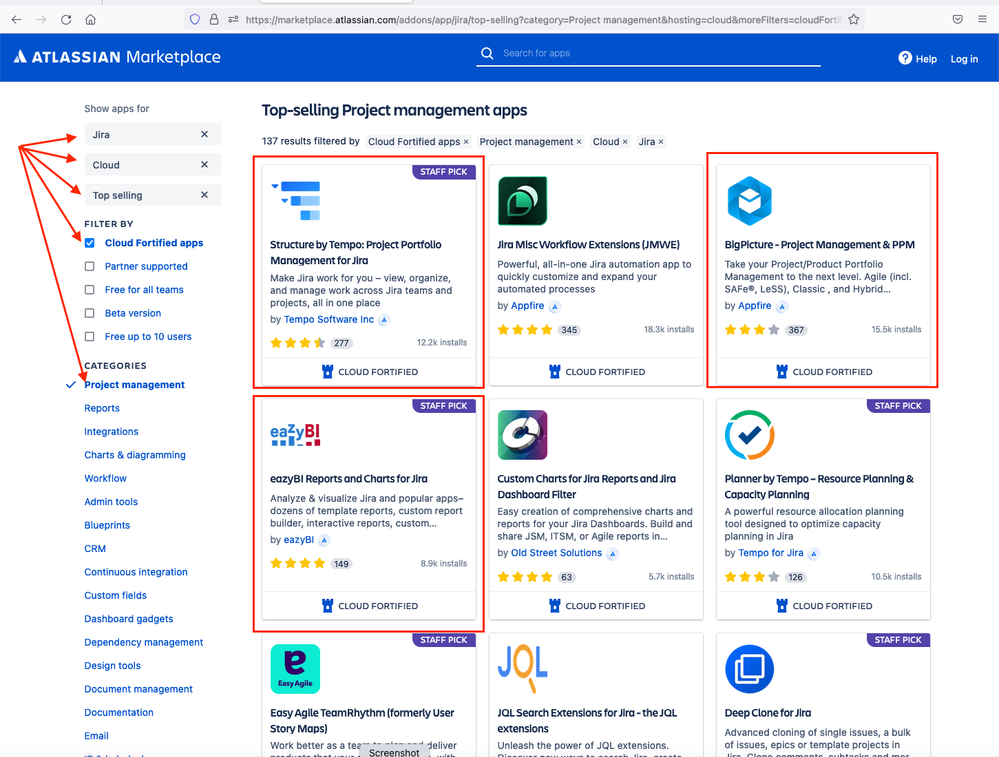This screenshot has height=757, width=999.
Task: Open BigPicture hexagon app icon
Action: tap(749, 201)
